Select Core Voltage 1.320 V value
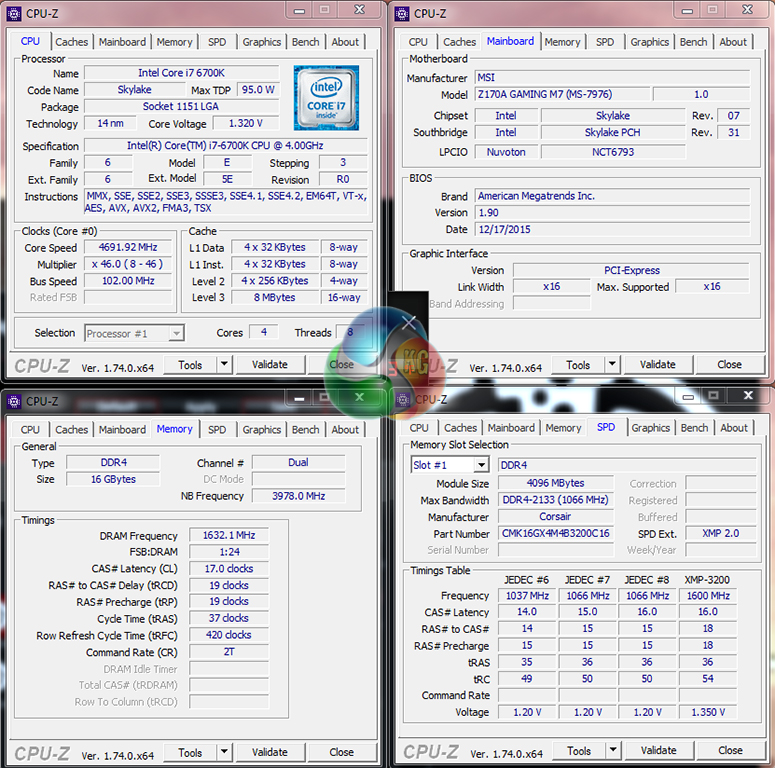This screenshot has height=768, width=775. click(246, 123)
